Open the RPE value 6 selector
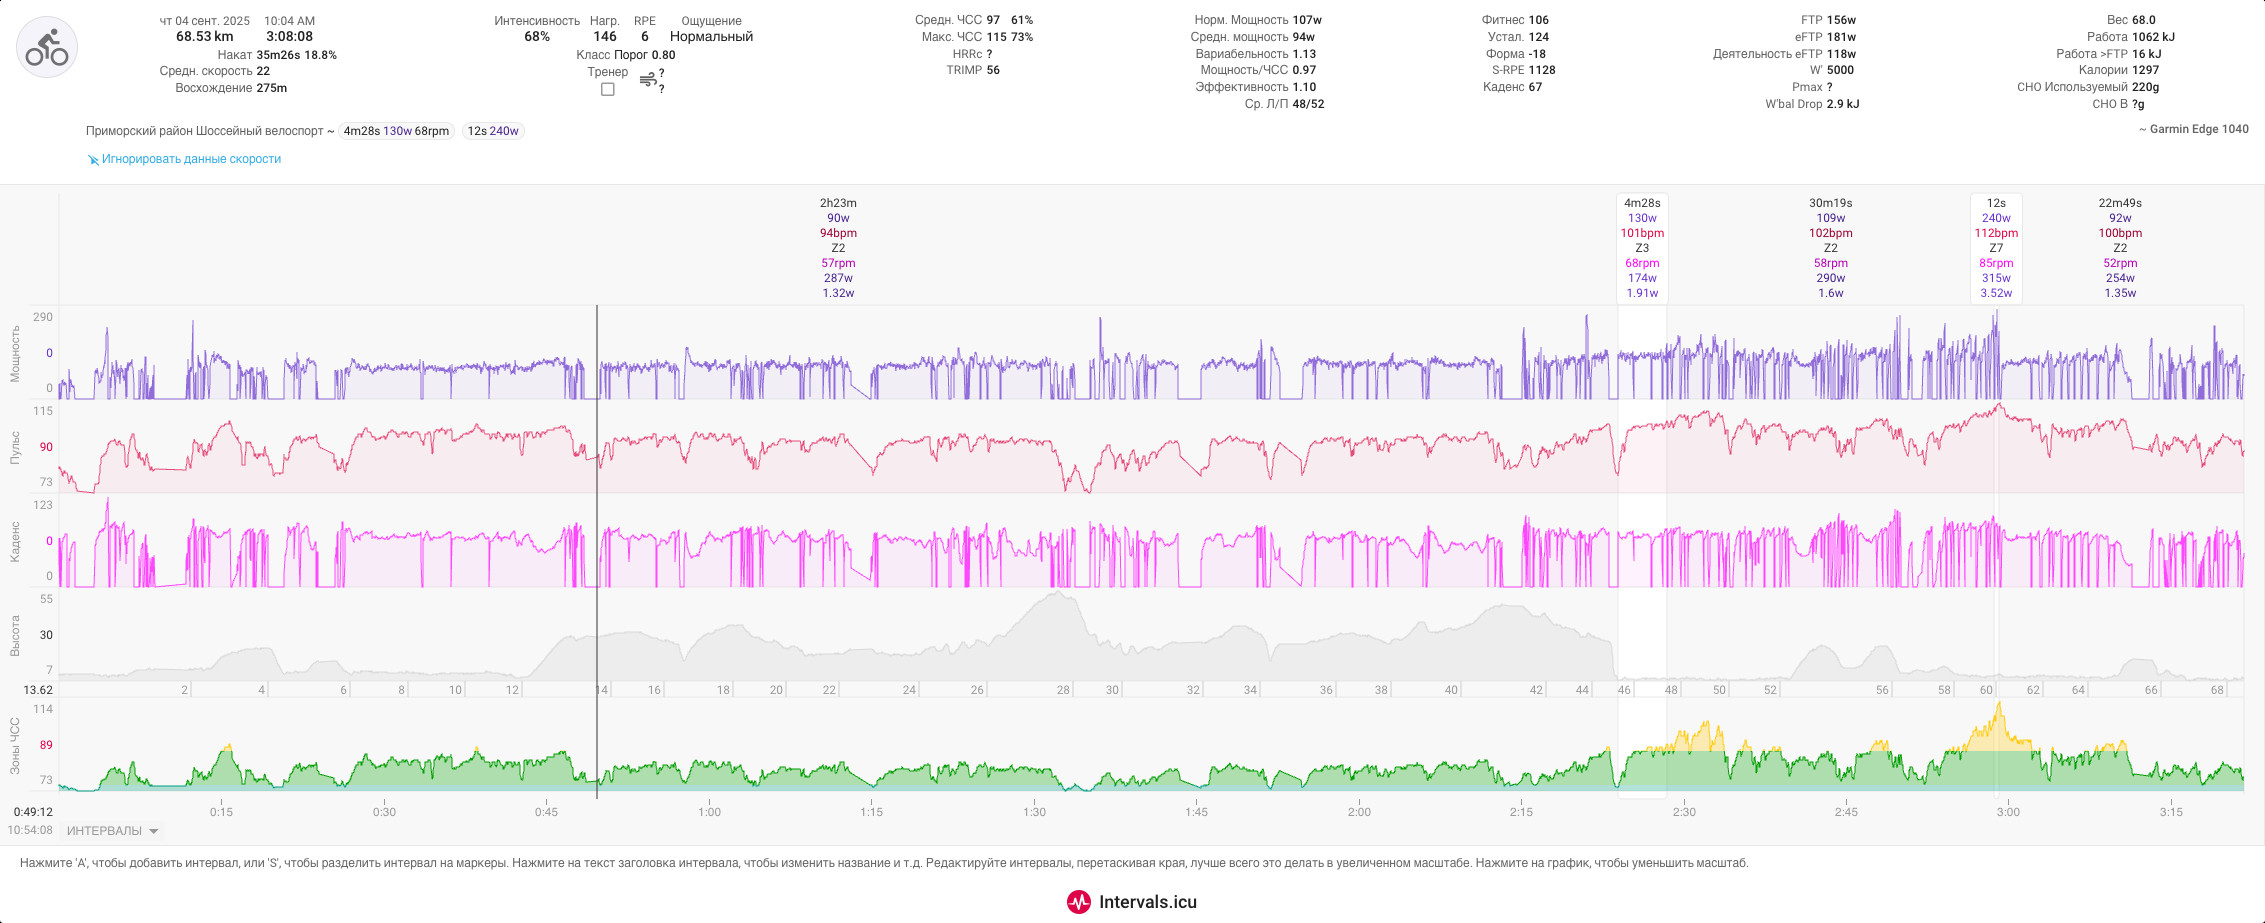 click(x=645, y=37)
